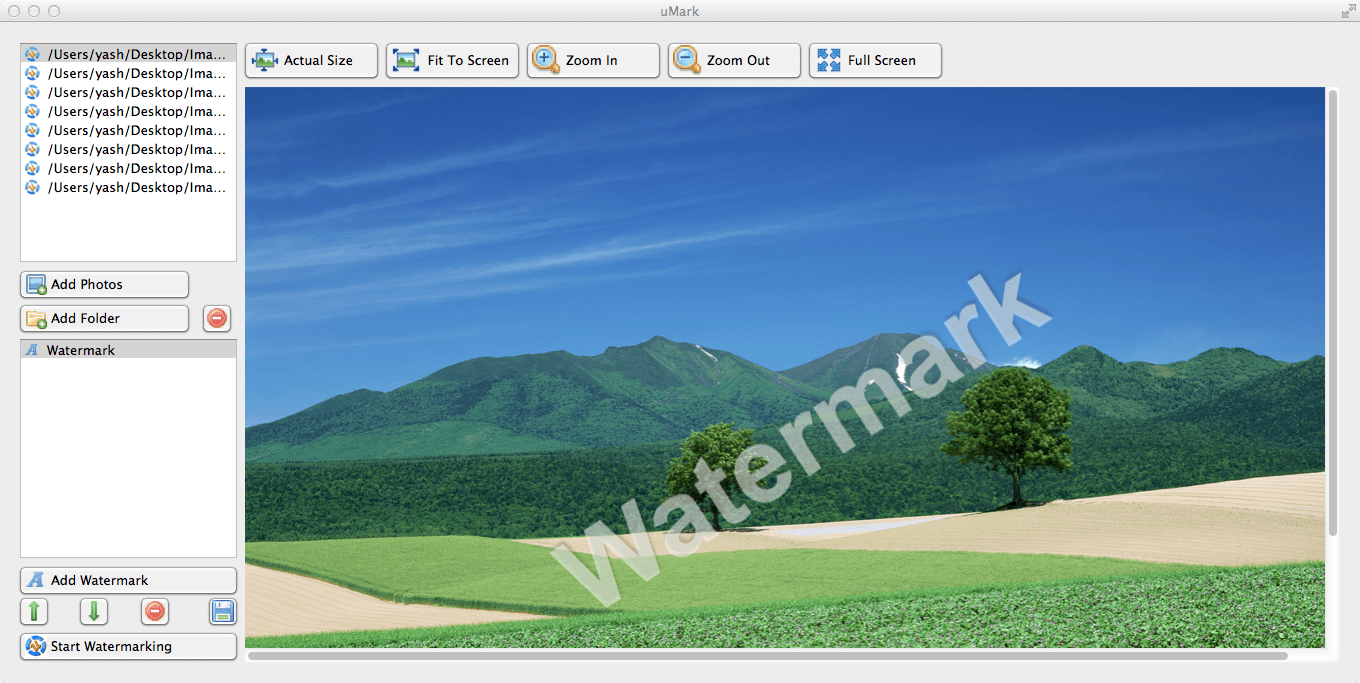Move watermark down with green down arrow
Screen dimensions: 1360x683
click(x=94, y=611)
